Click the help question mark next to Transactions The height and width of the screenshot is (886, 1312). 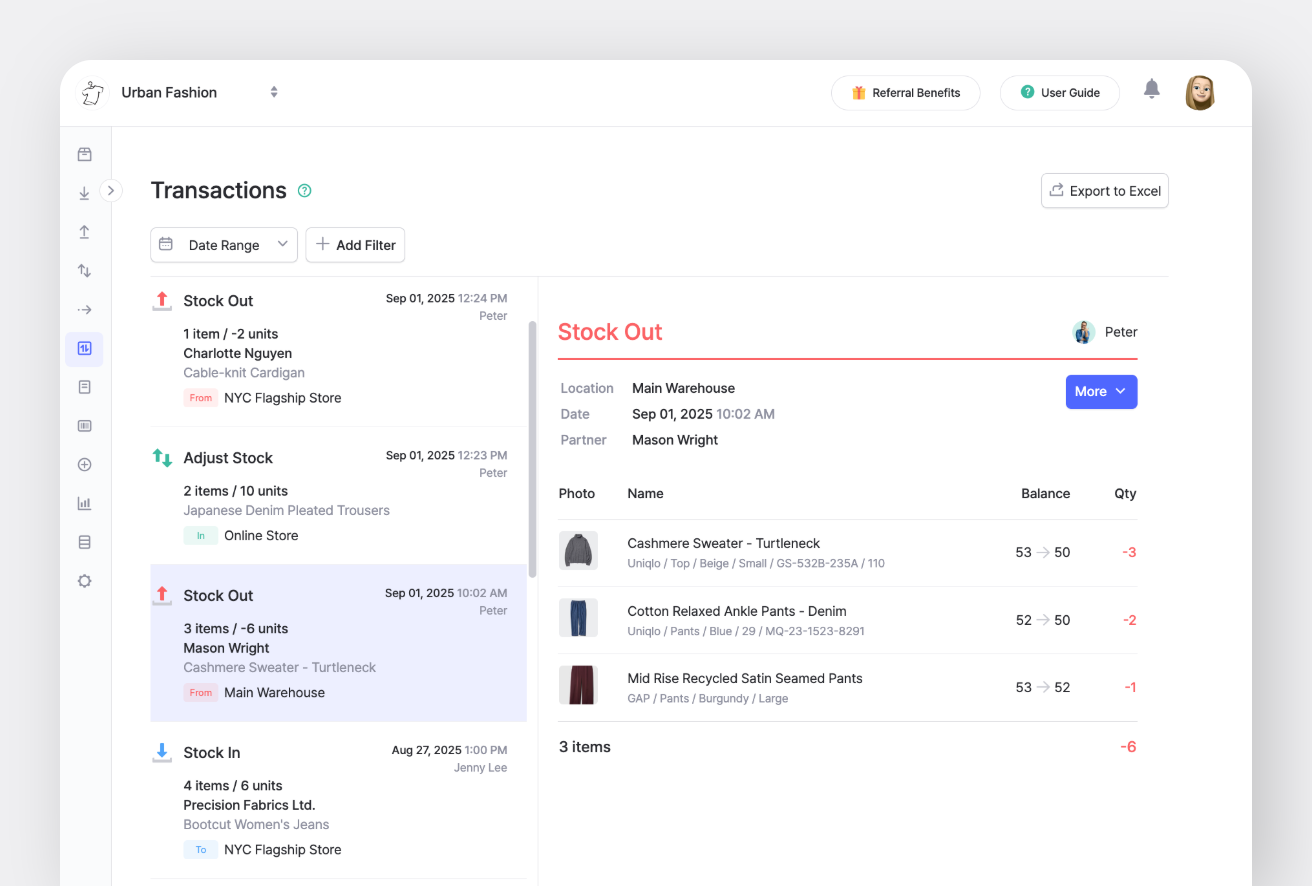click(304, 190)
